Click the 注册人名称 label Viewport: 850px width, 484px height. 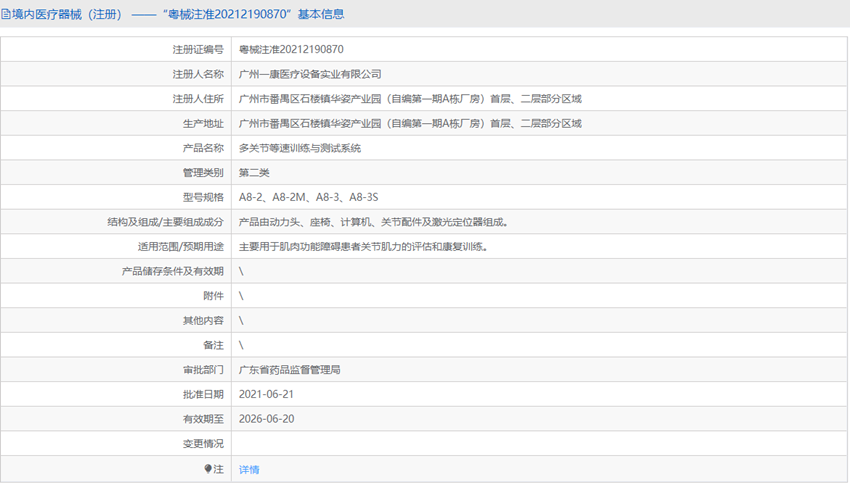coord(198,74)
